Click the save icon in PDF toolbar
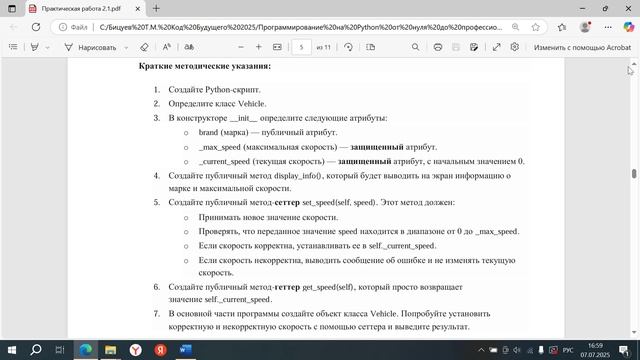640x360 pixels. [x=456, y=47]
